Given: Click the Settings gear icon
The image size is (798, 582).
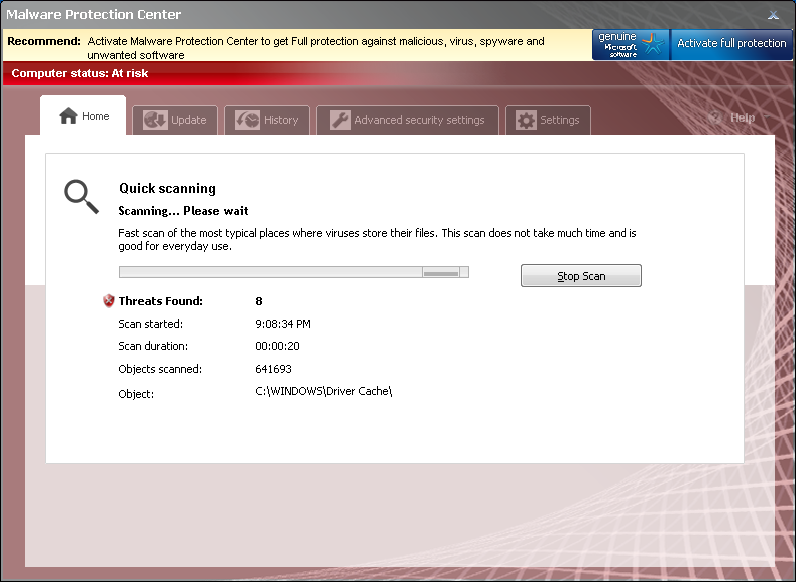Looking at the screenshot, I should [526, 120].
